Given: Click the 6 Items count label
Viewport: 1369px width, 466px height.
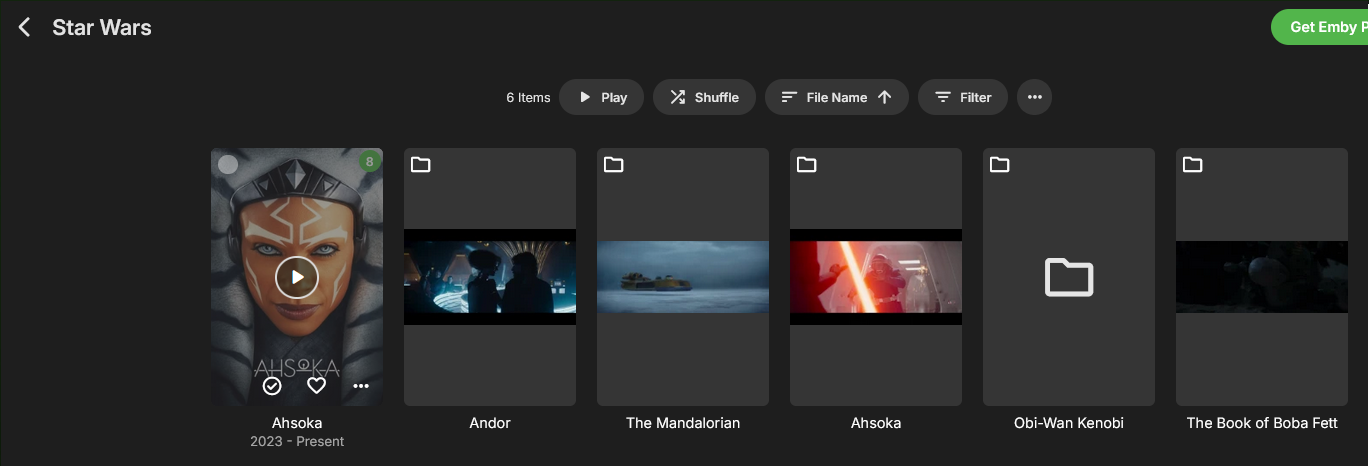Looking at the screenshot, I should [x=528, y=97].
